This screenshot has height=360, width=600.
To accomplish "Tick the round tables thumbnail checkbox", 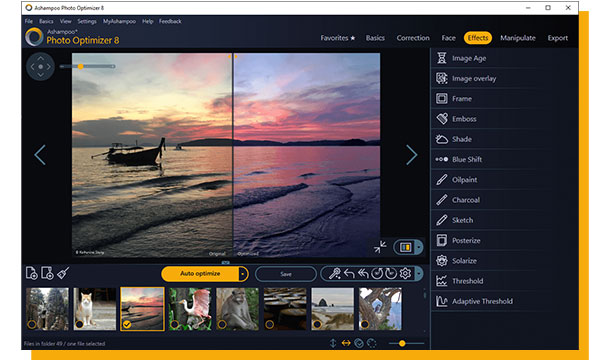I will tap(269, 324).
